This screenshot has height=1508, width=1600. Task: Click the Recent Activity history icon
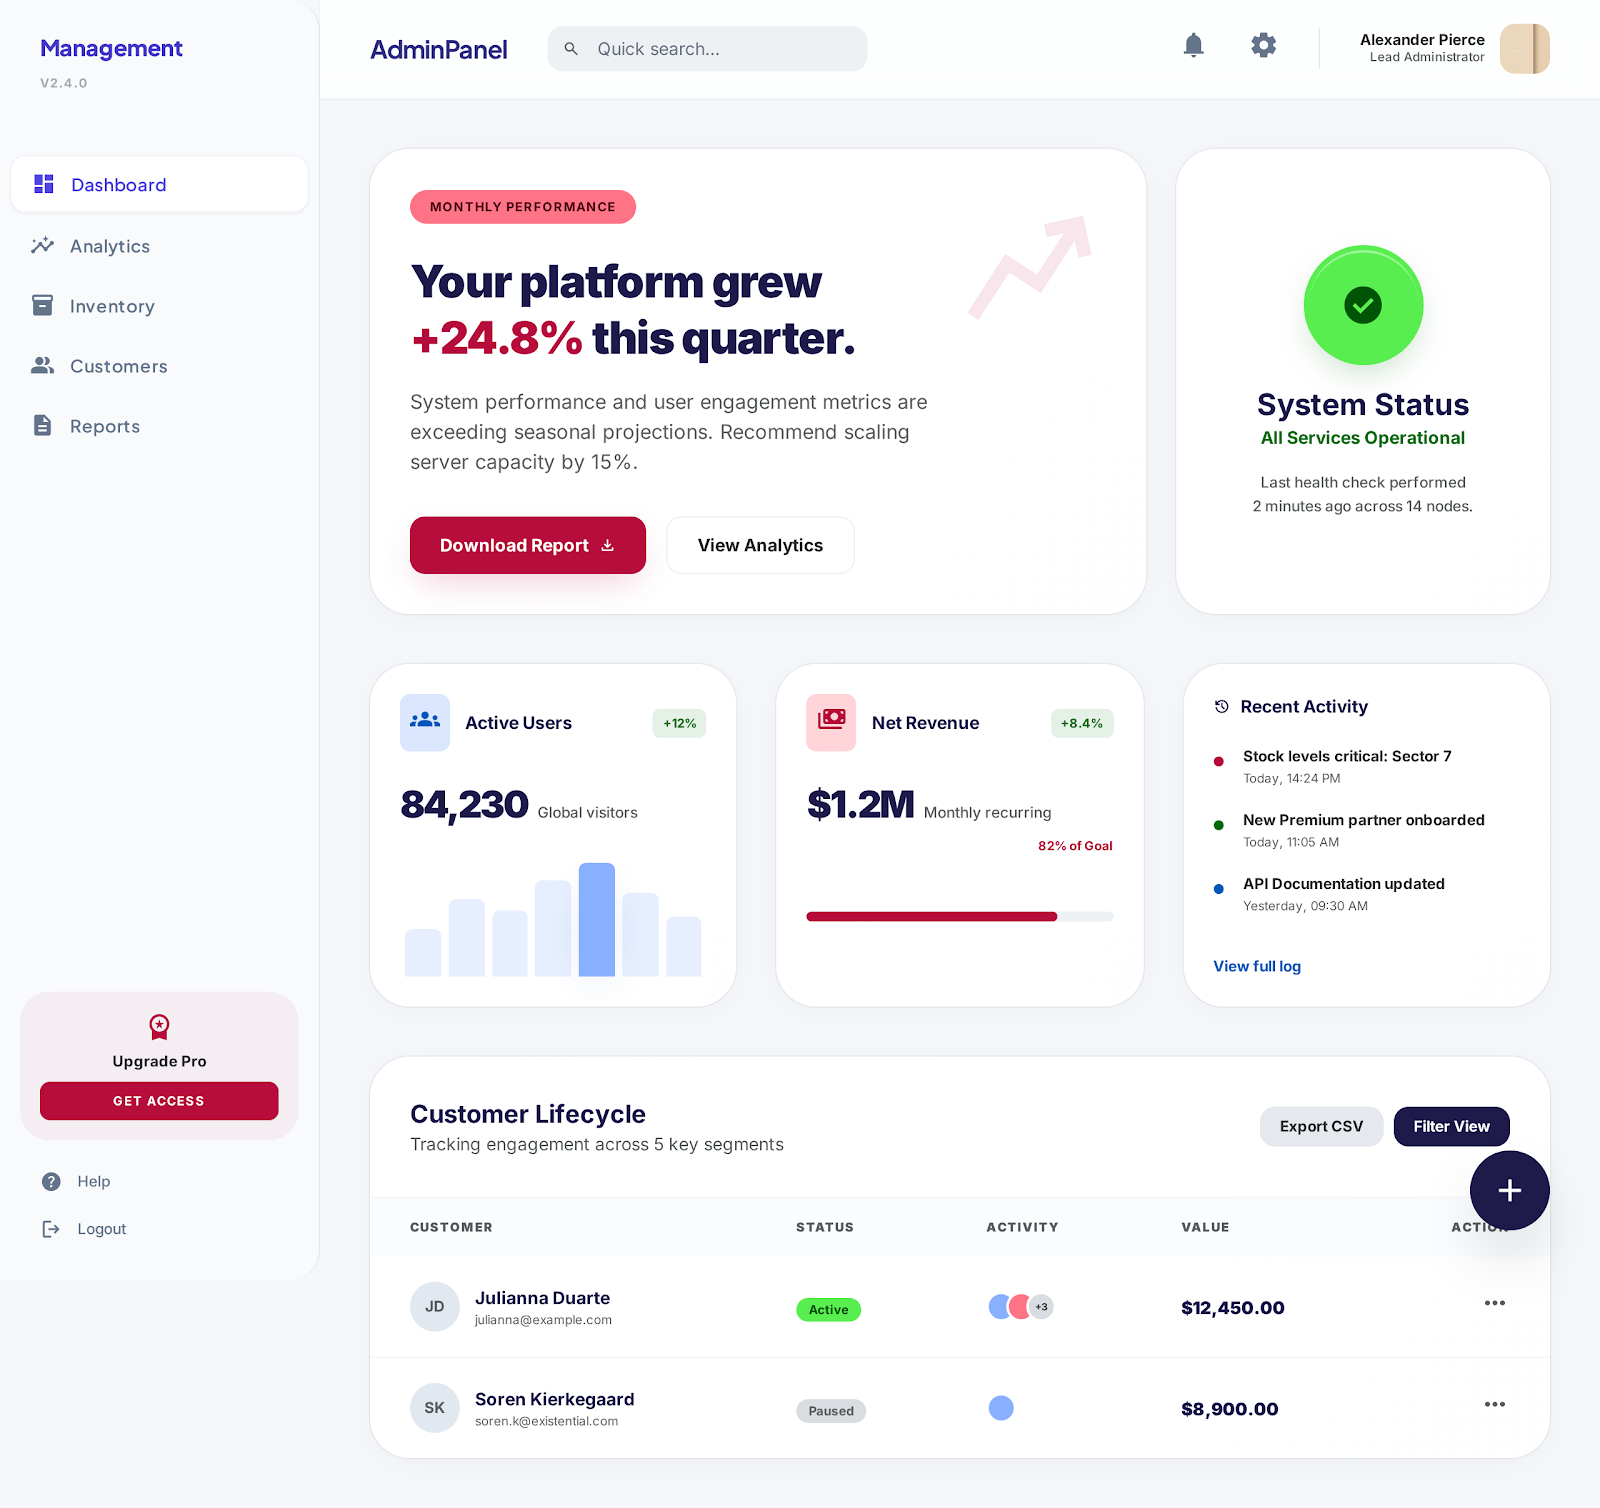pyautogui.click(x=1221, y=707)
